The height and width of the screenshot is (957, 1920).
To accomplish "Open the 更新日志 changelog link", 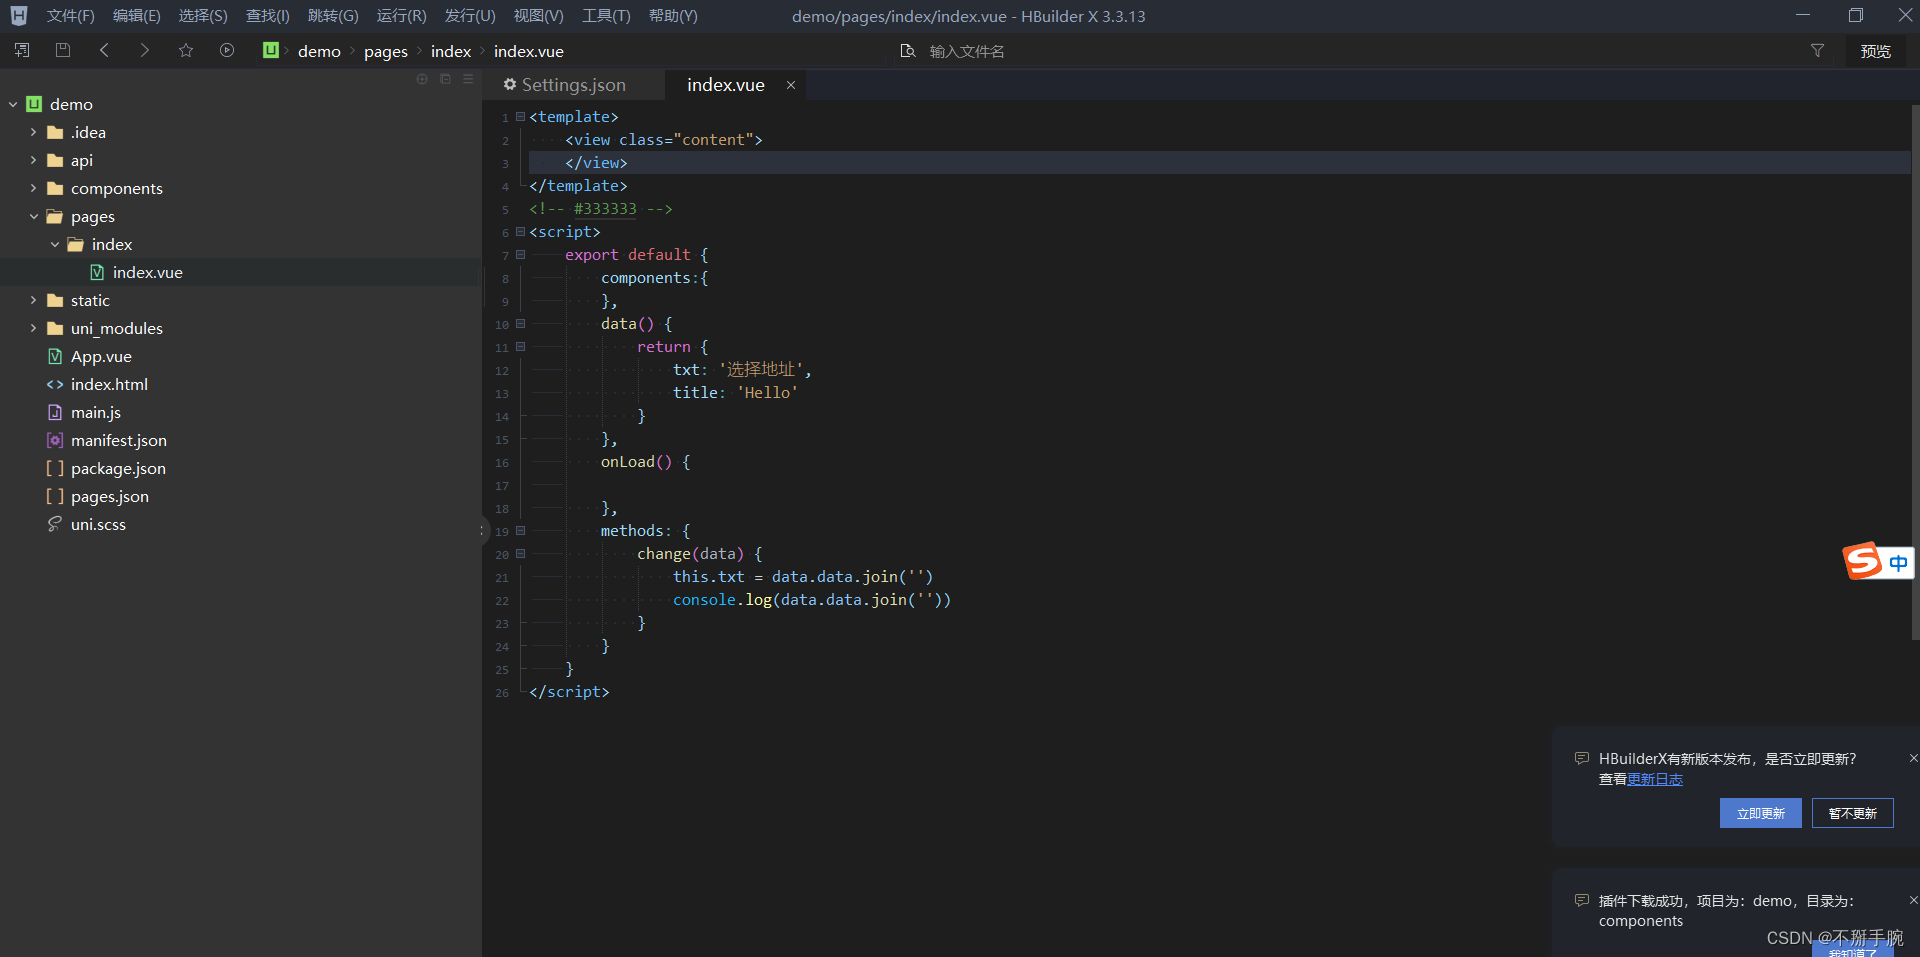I will [x=1655, y=779].
